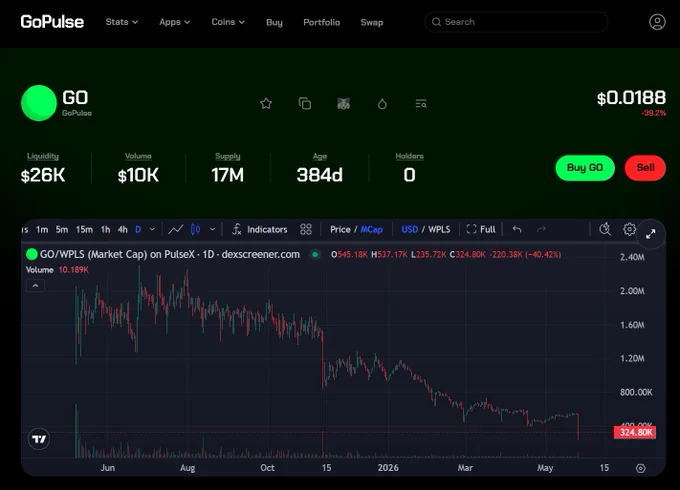
Task: Open the user account profile icon
Action: [657, 22]
